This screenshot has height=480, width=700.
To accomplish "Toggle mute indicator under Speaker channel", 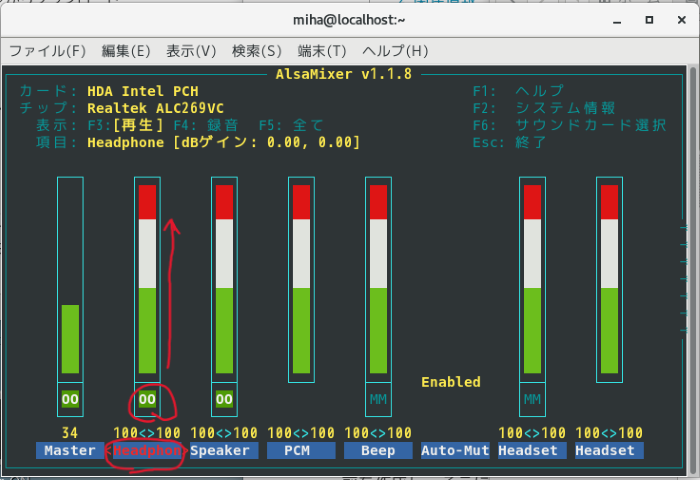I will click(x=224, y=399).
